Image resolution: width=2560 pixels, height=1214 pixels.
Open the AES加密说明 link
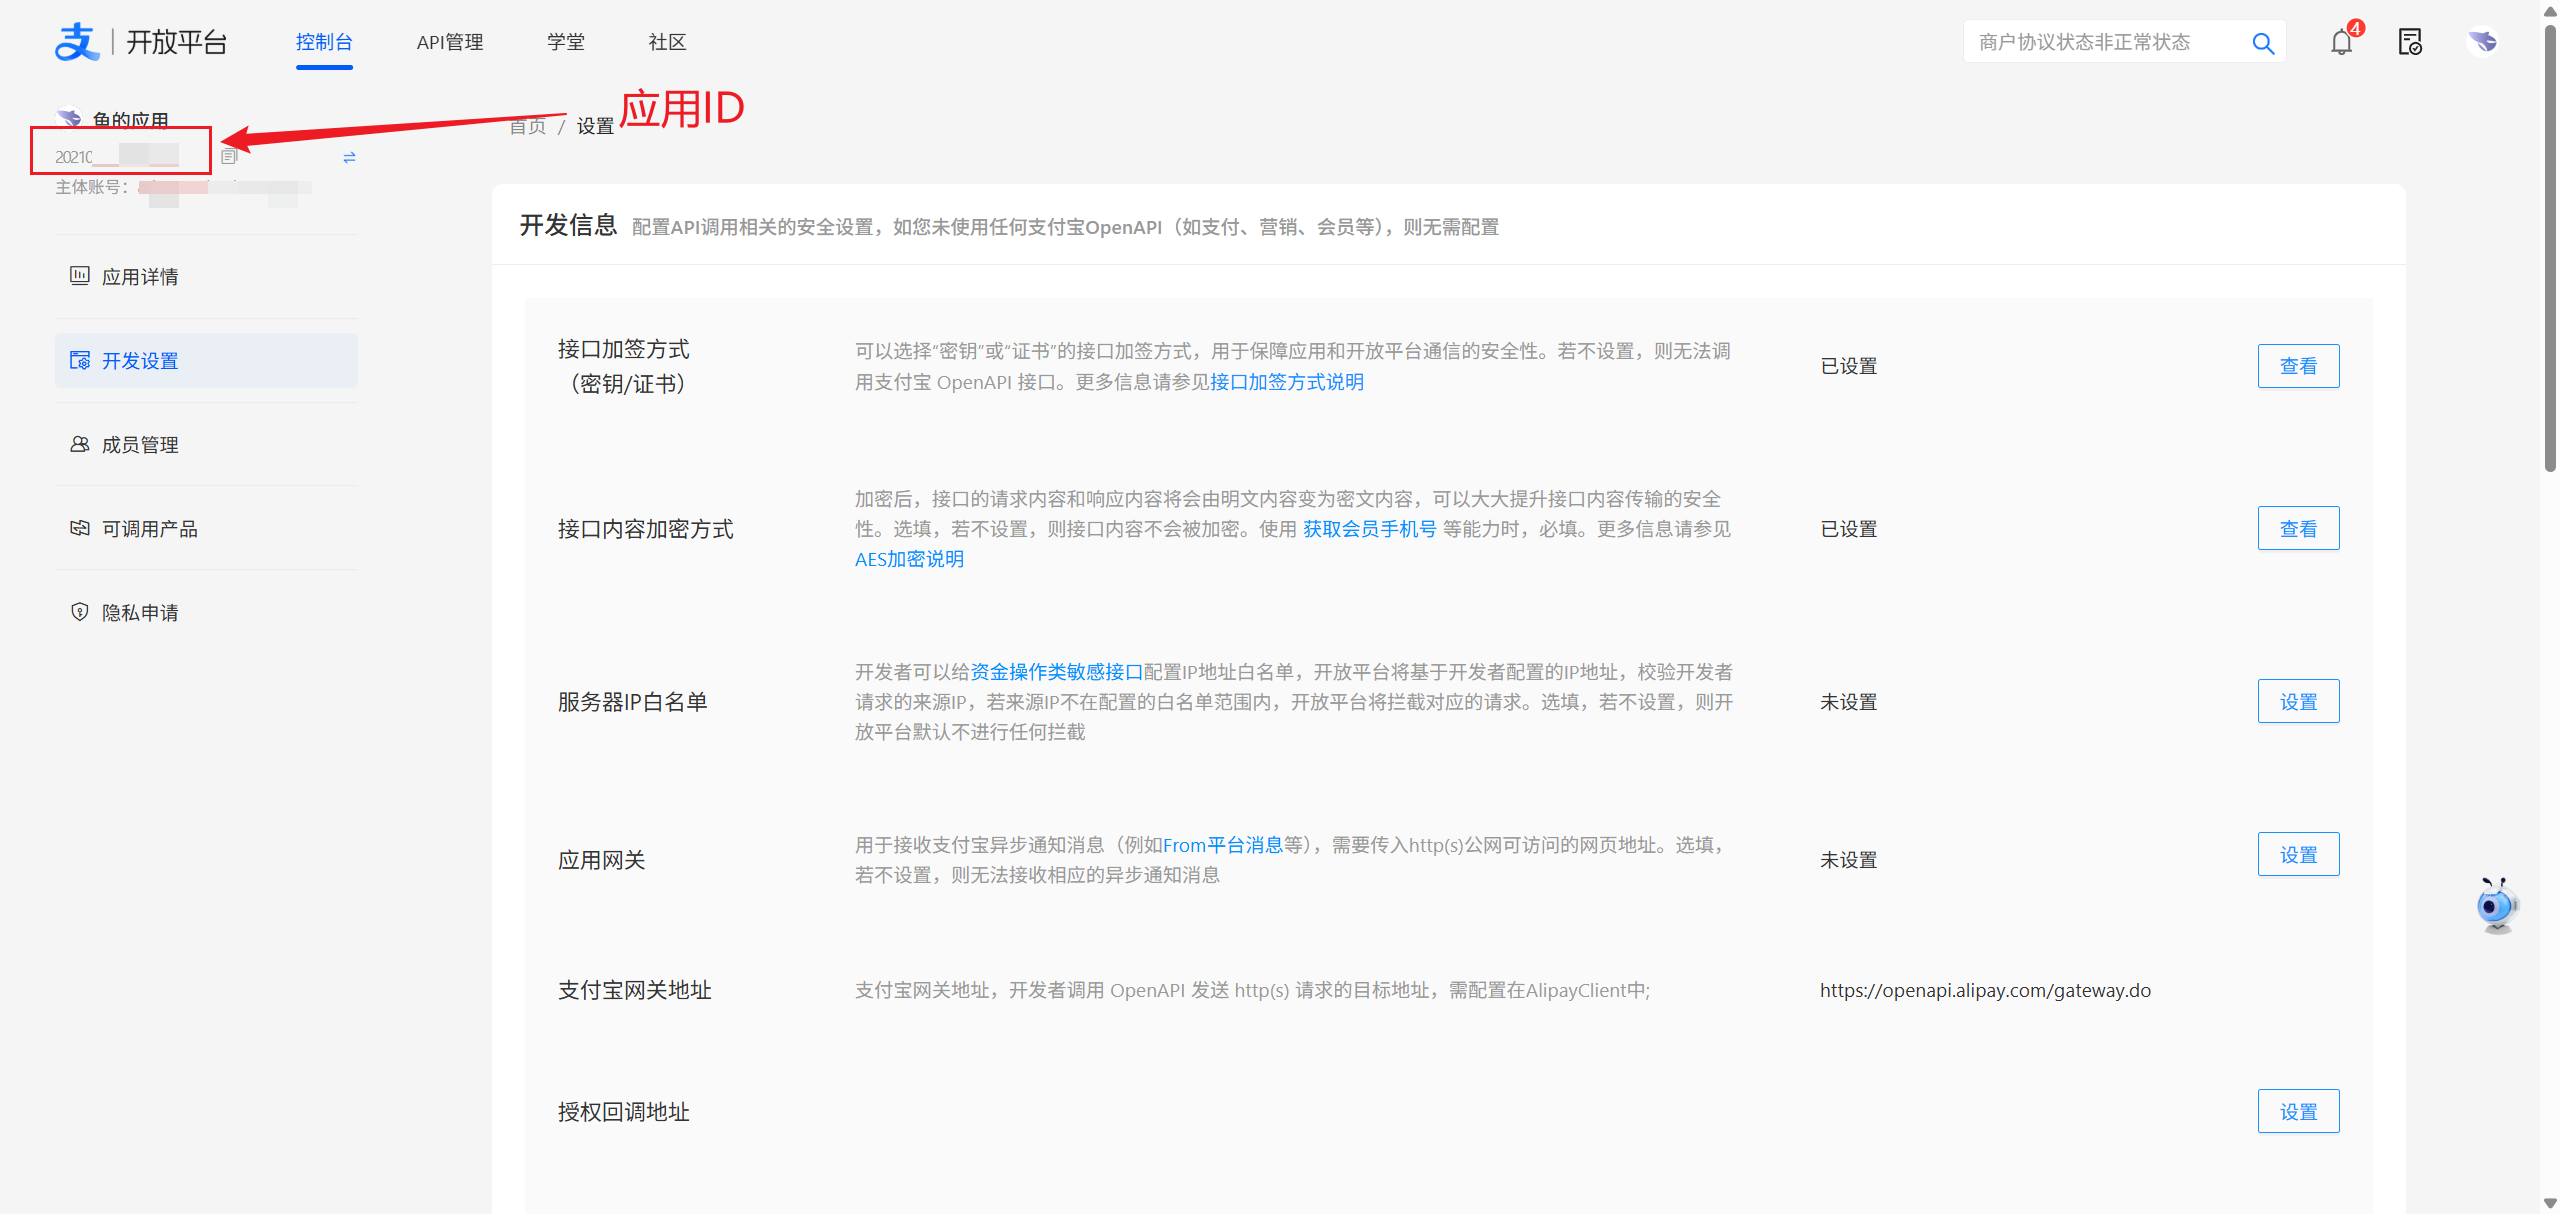click(909, 559)
